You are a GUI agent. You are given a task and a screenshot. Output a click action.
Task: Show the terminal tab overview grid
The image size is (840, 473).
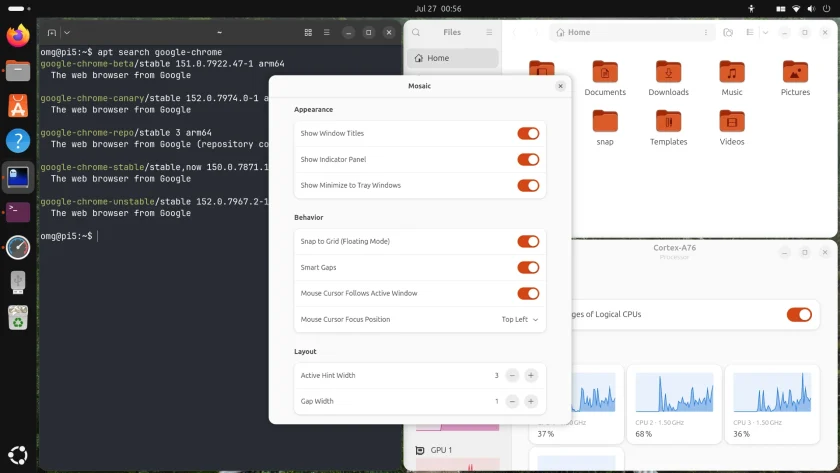(x=308, y=33)
